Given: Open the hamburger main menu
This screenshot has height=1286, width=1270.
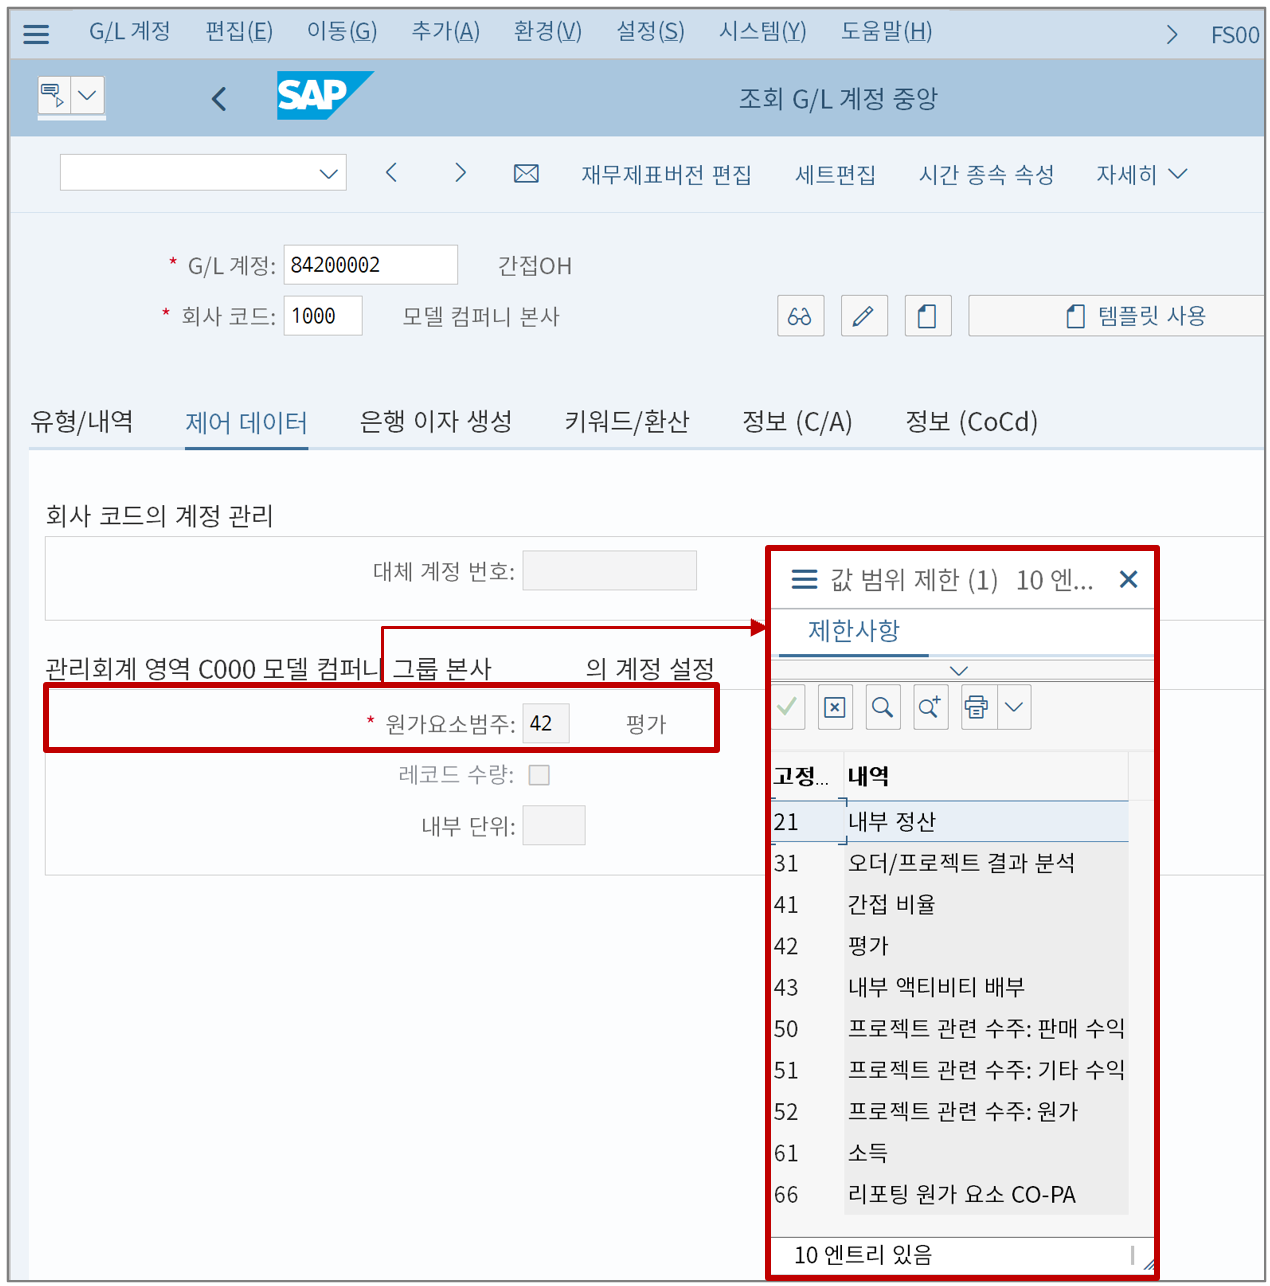Looking at the screenshot, I should (x=36, y=34).
